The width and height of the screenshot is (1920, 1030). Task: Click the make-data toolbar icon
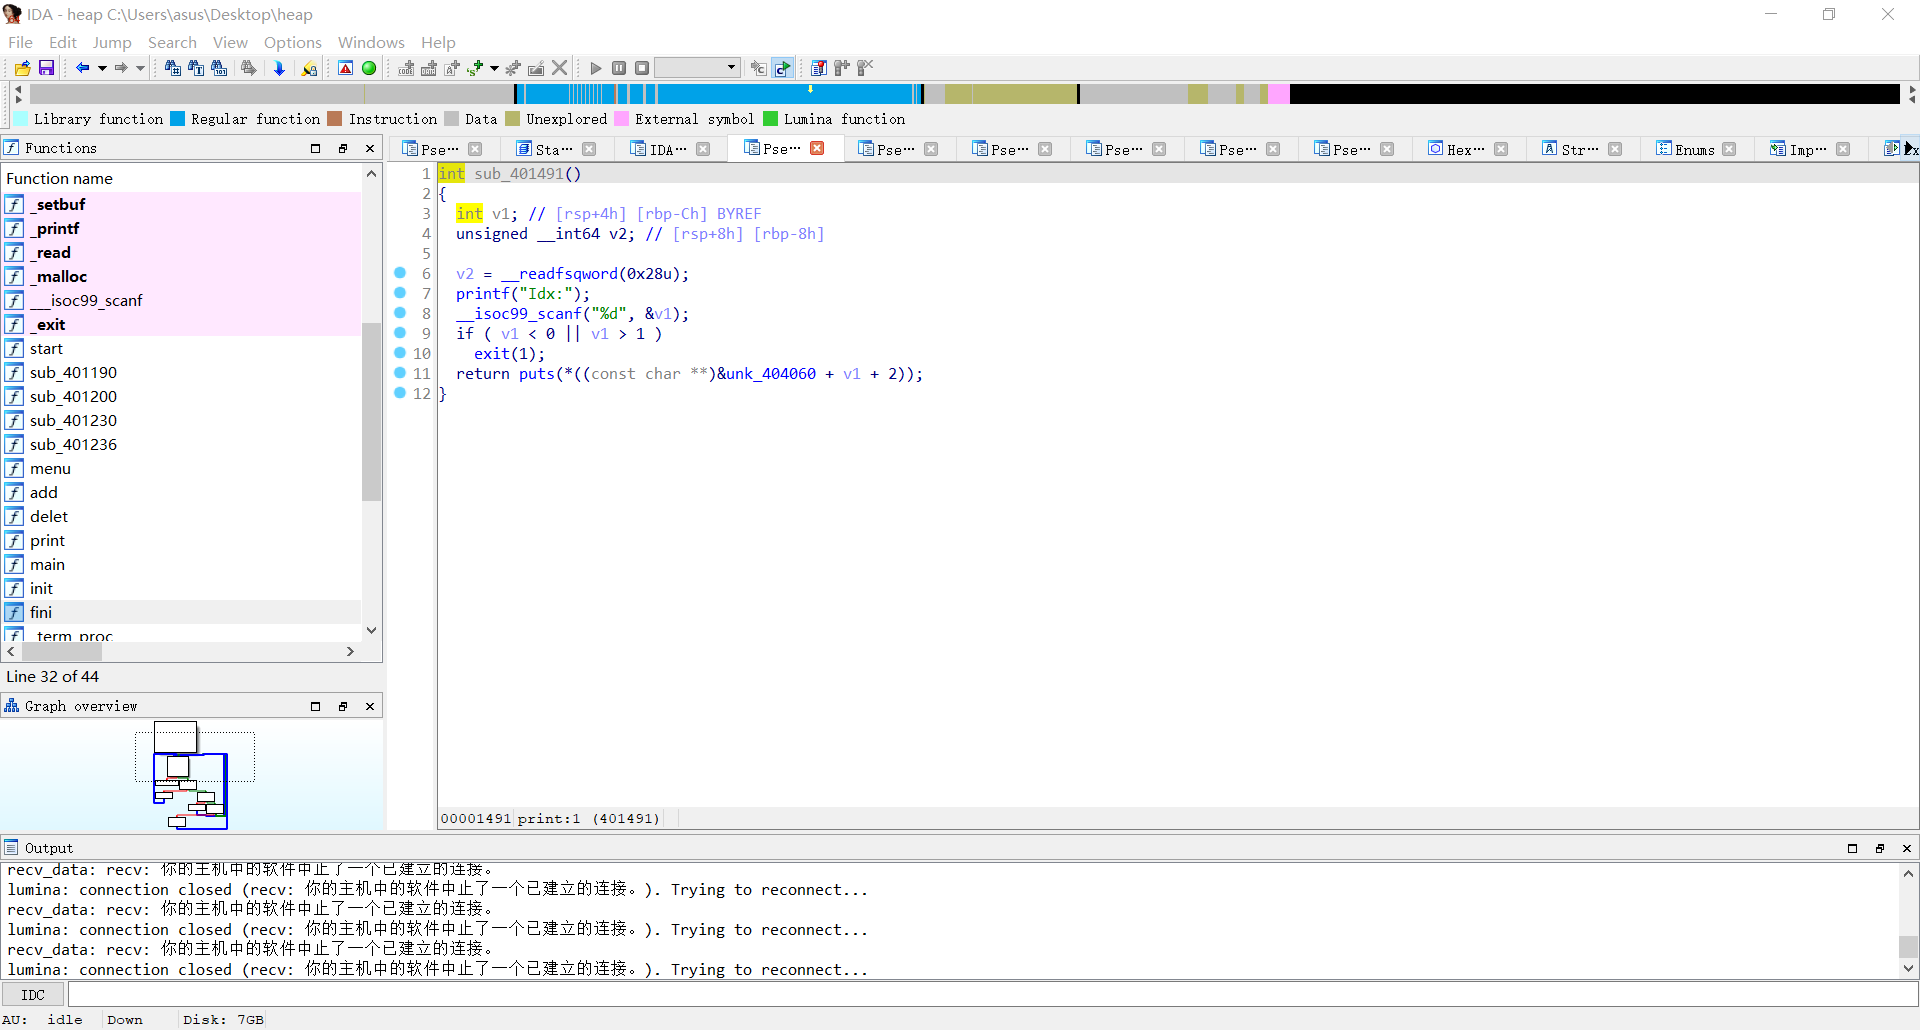point(429,68)
